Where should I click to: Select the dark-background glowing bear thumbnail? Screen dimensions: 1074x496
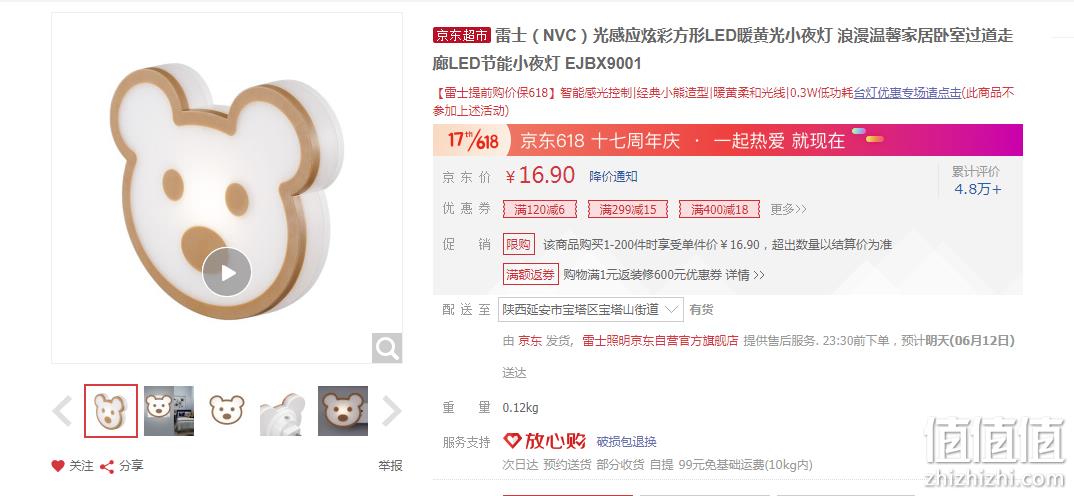(x=342, y=411)
